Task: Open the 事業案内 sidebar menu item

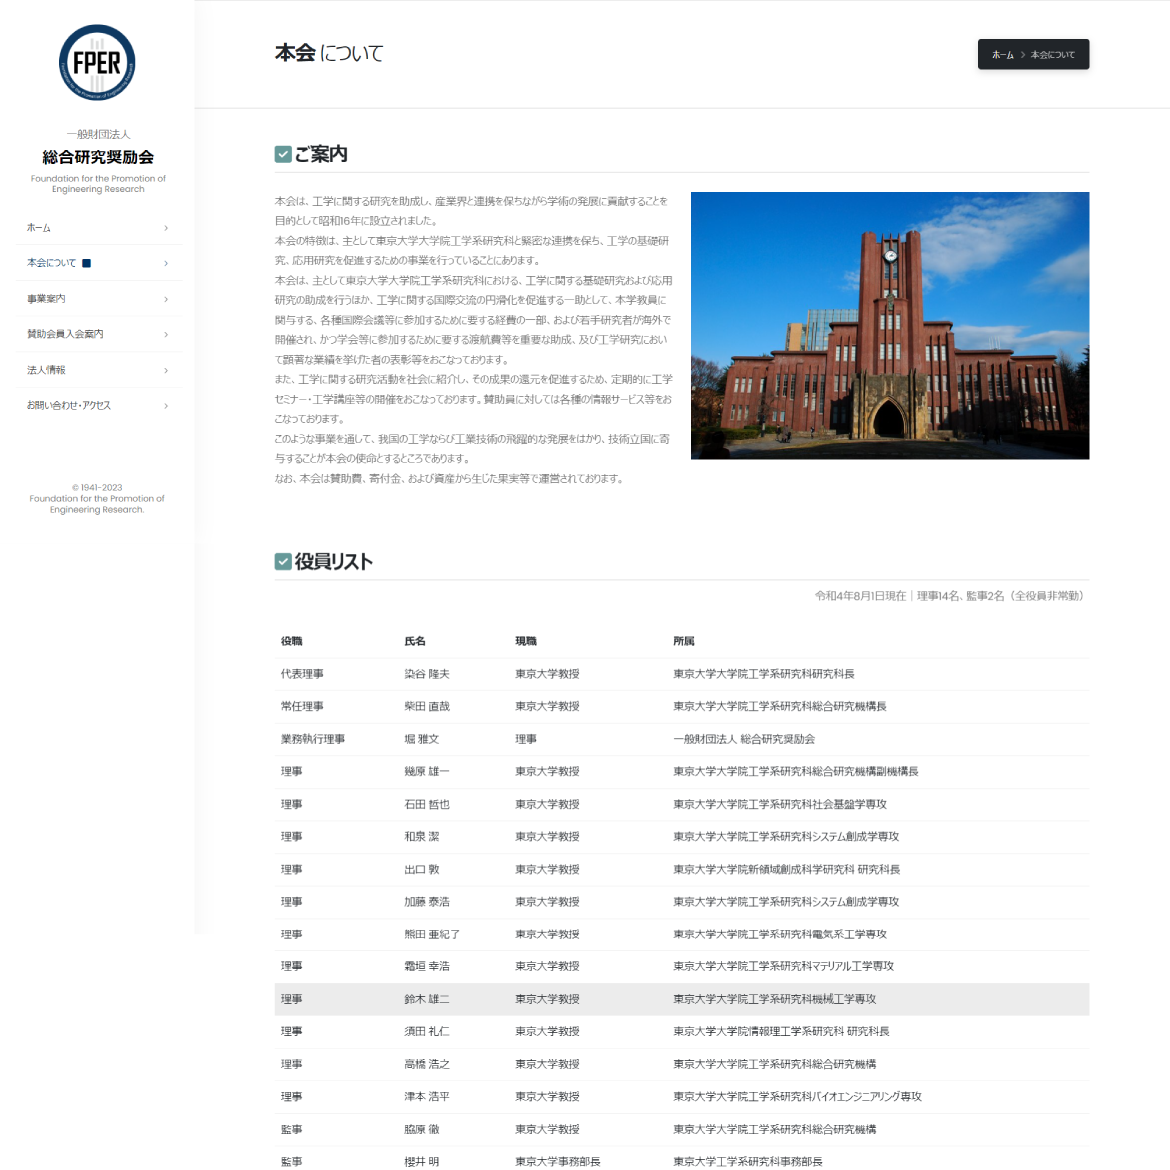Action: tap(98, 298)
